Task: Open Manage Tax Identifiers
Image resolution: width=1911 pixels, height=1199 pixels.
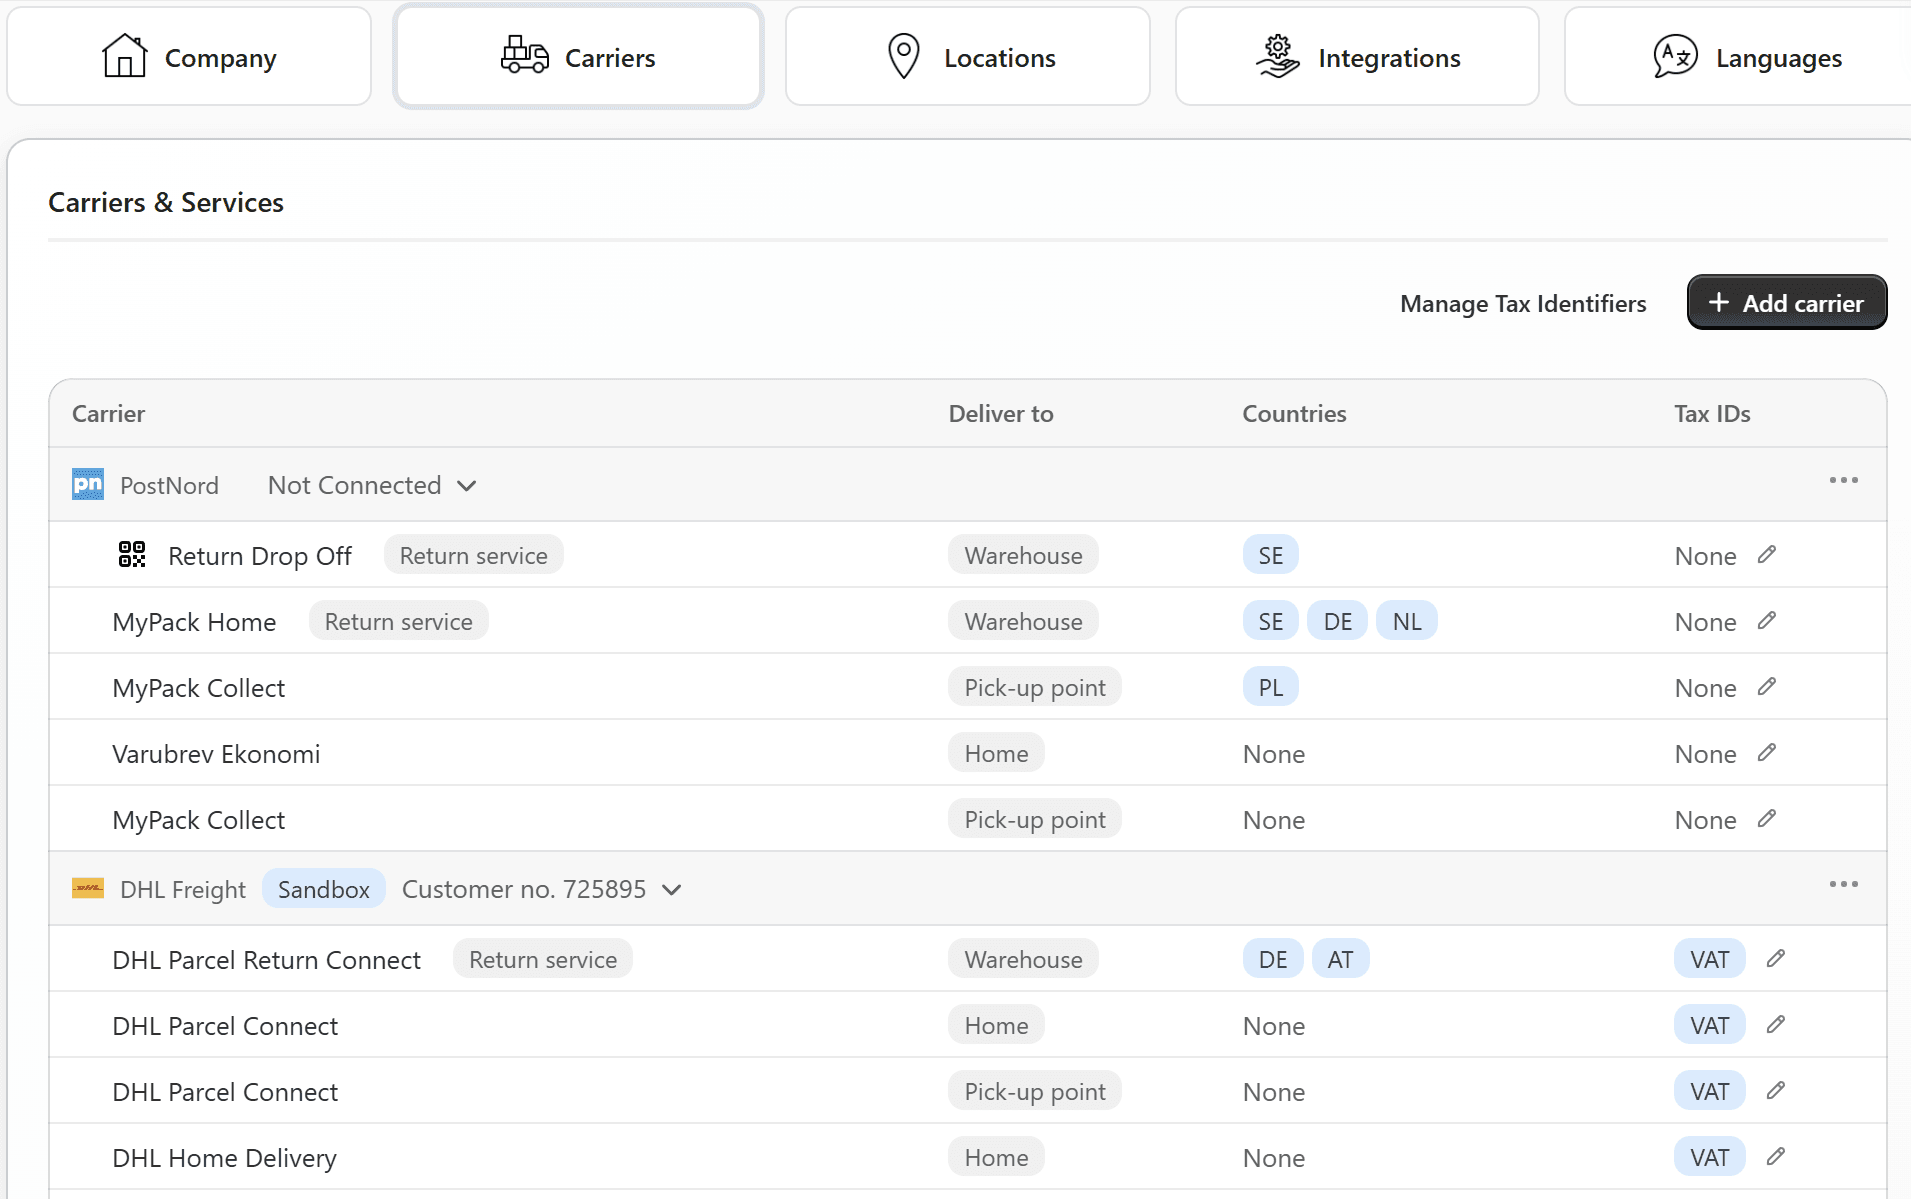Action: [x=1523, y=303]
